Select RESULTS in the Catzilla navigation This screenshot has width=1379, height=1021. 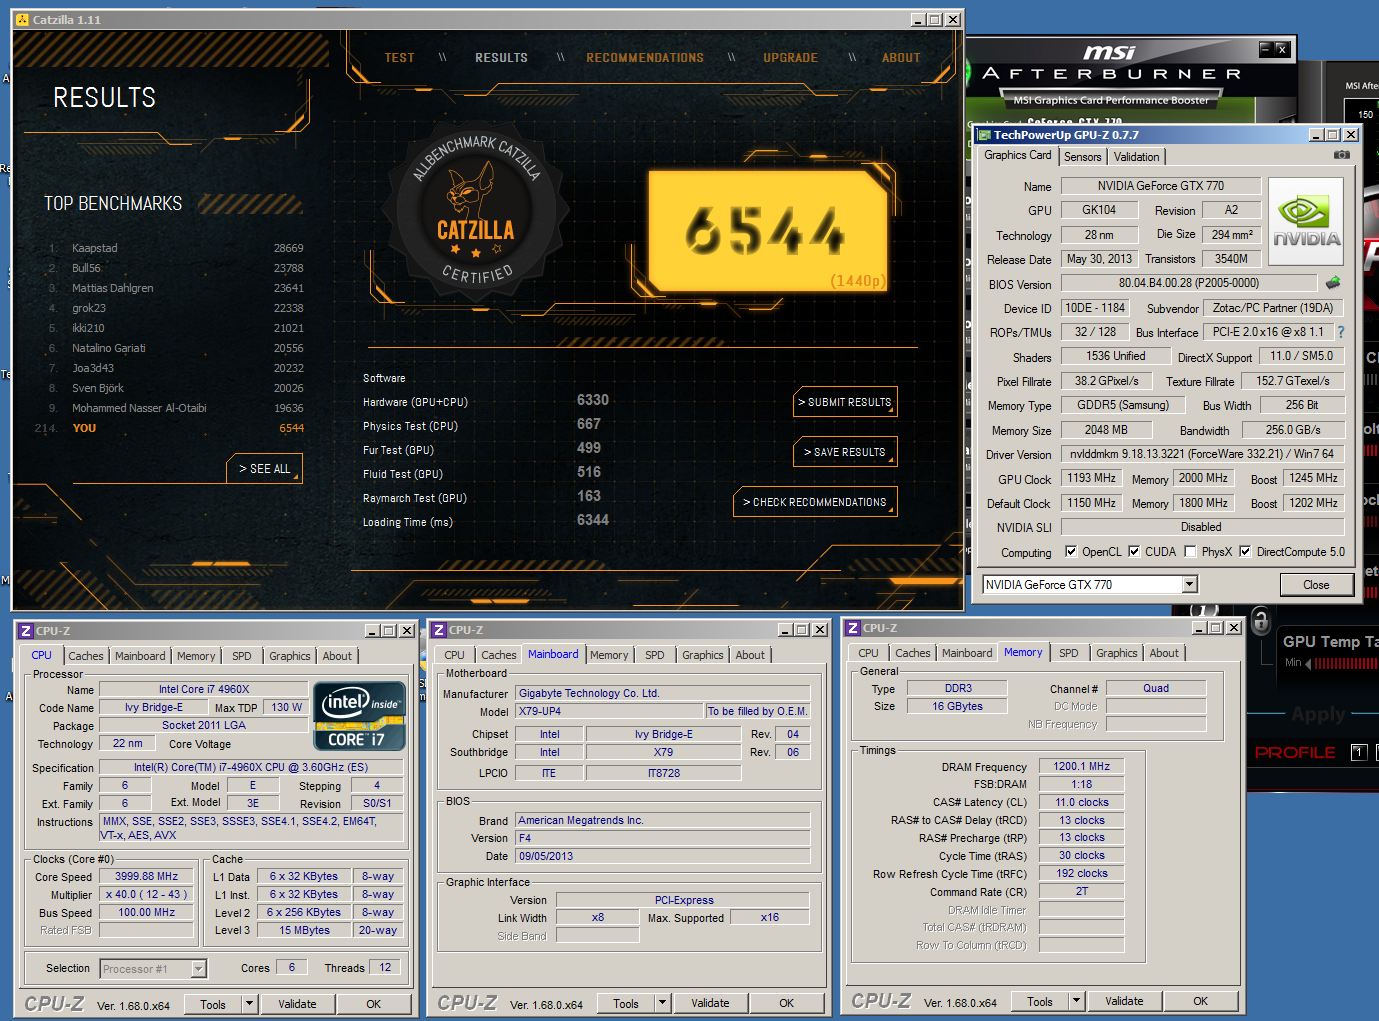pos(501,58)
